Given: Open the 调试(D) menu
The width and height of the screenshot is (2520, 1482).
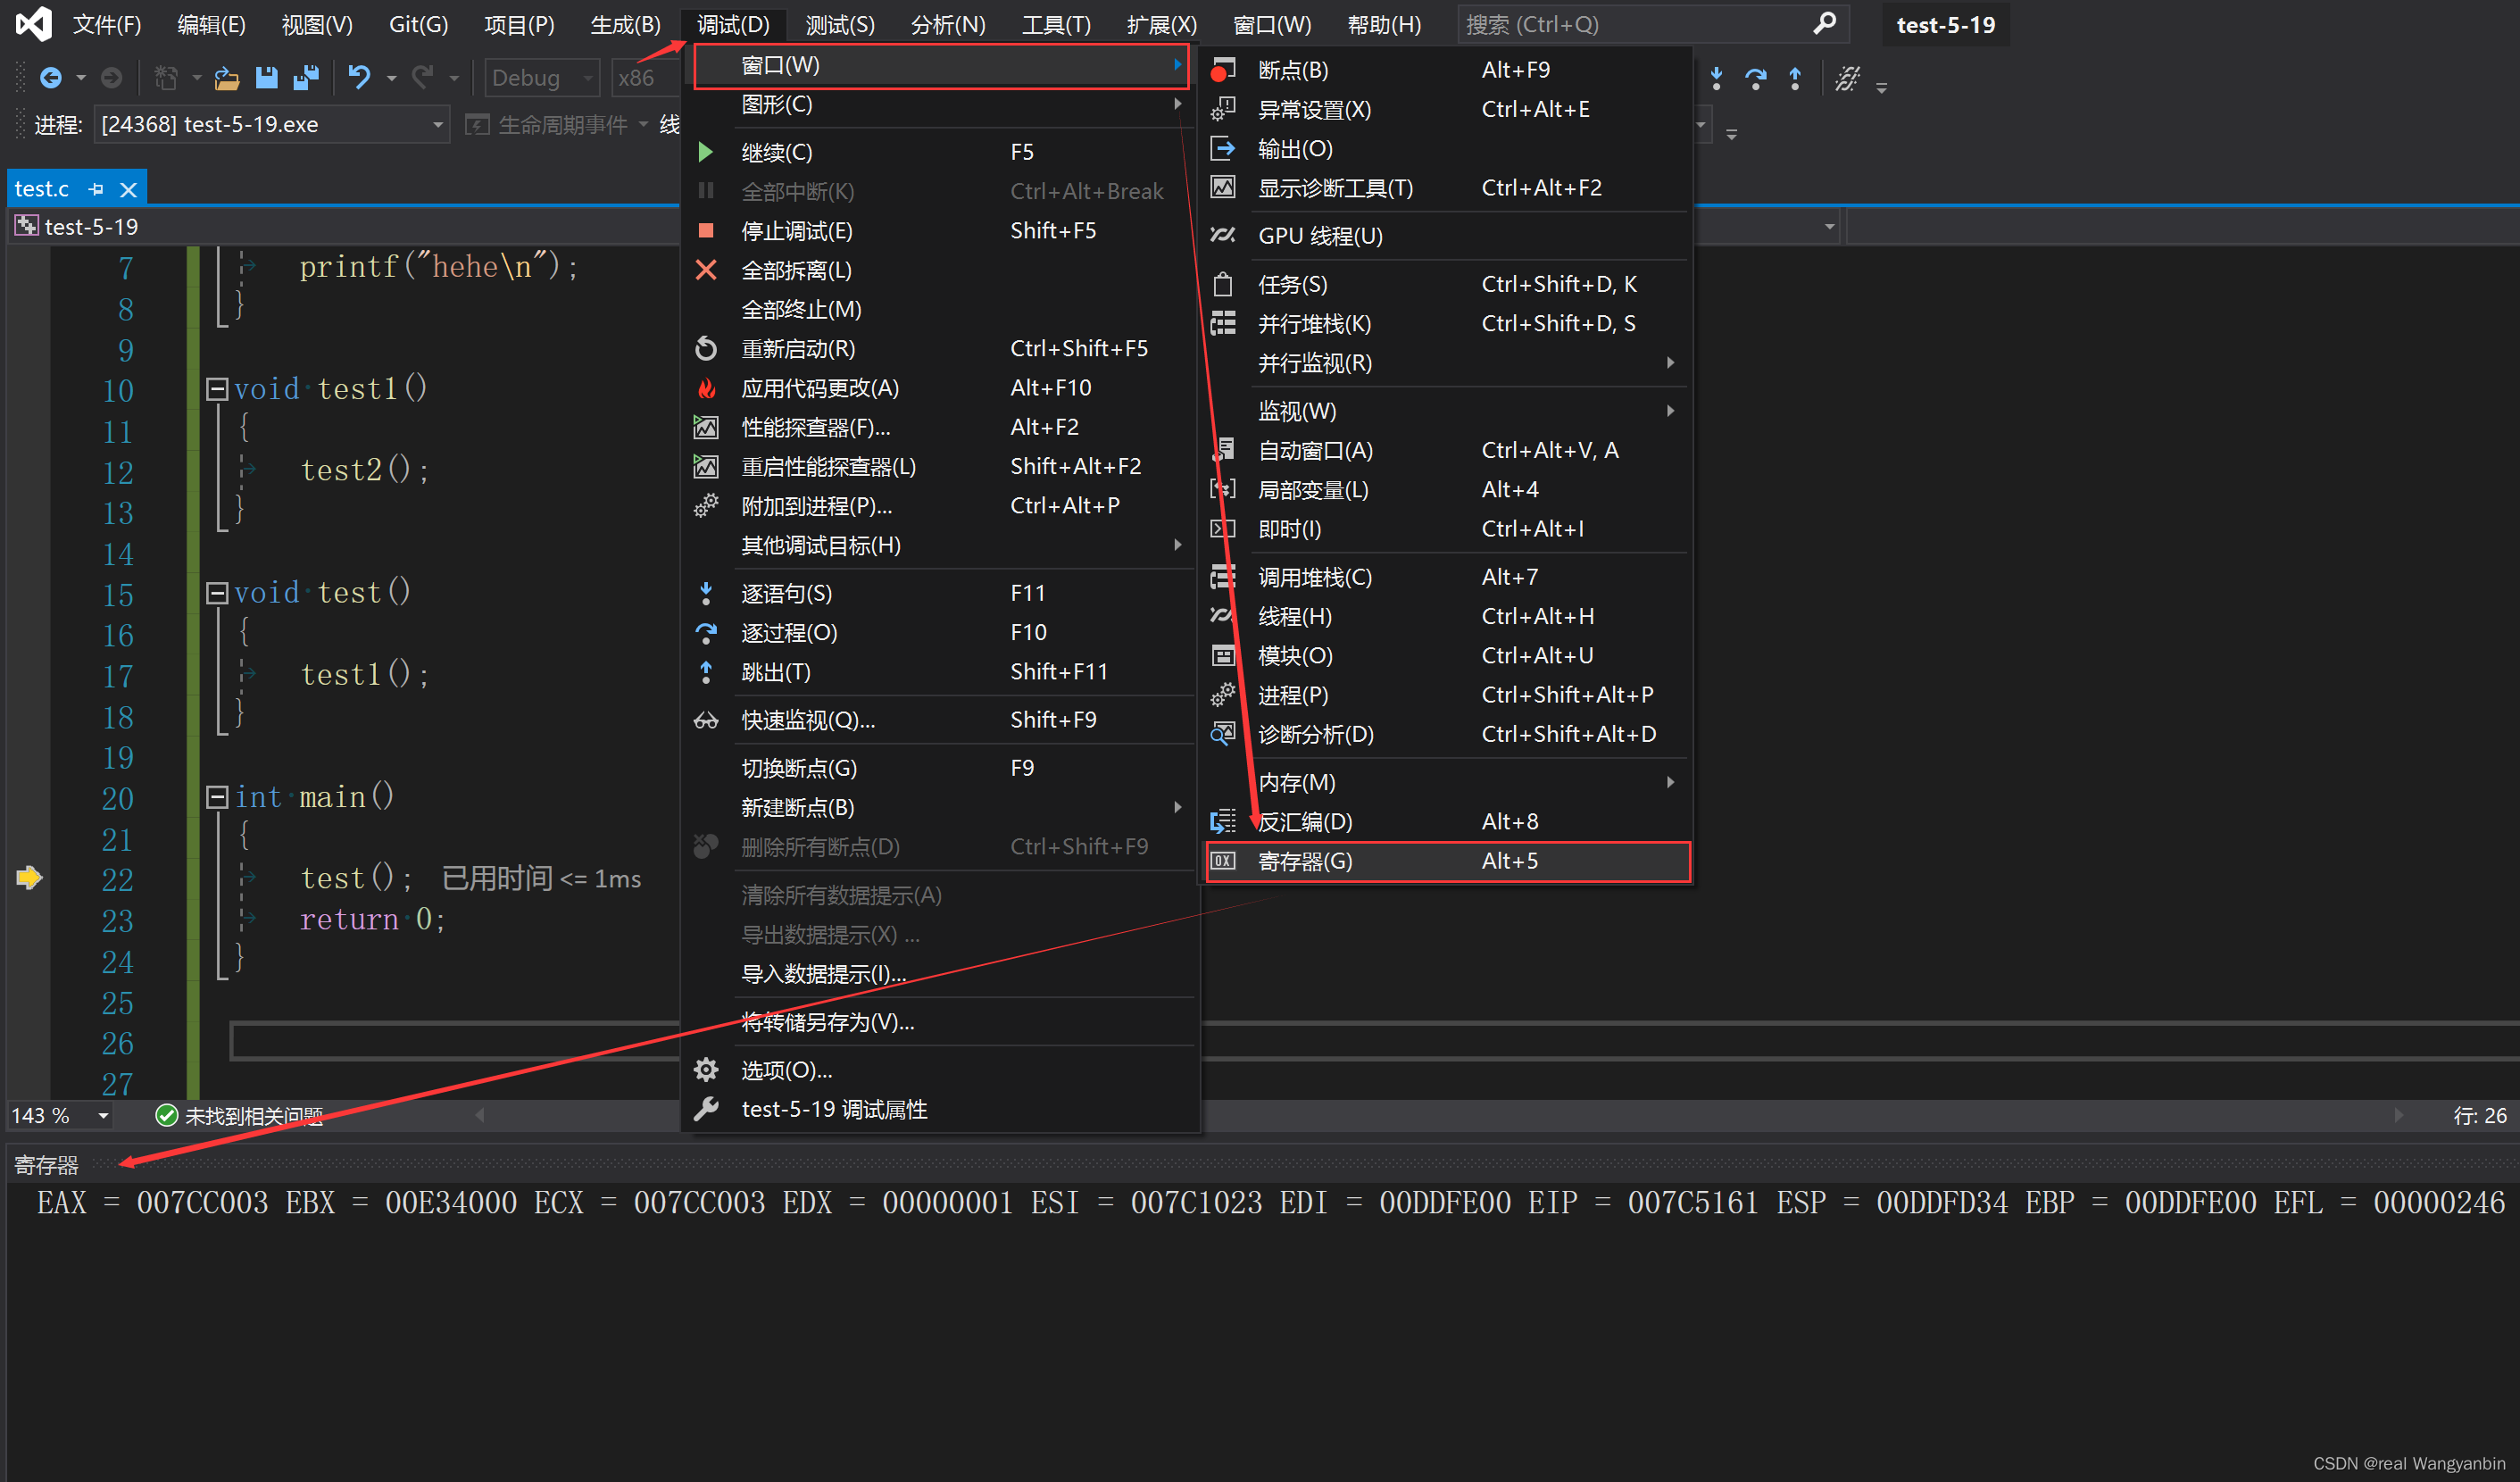Looking at the screenshot, I should (733, 24).
